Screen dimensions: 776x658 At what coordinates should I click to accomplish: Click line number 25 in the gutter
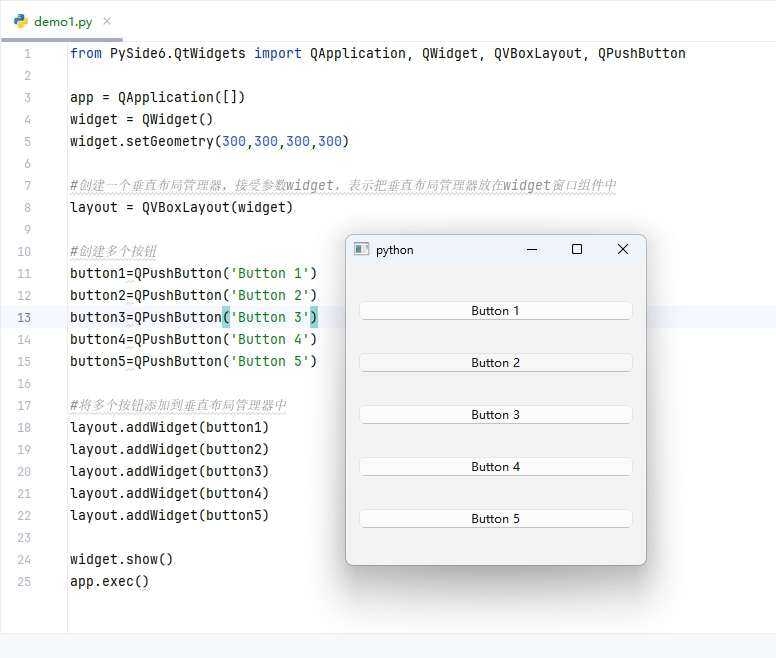[24, 581]
